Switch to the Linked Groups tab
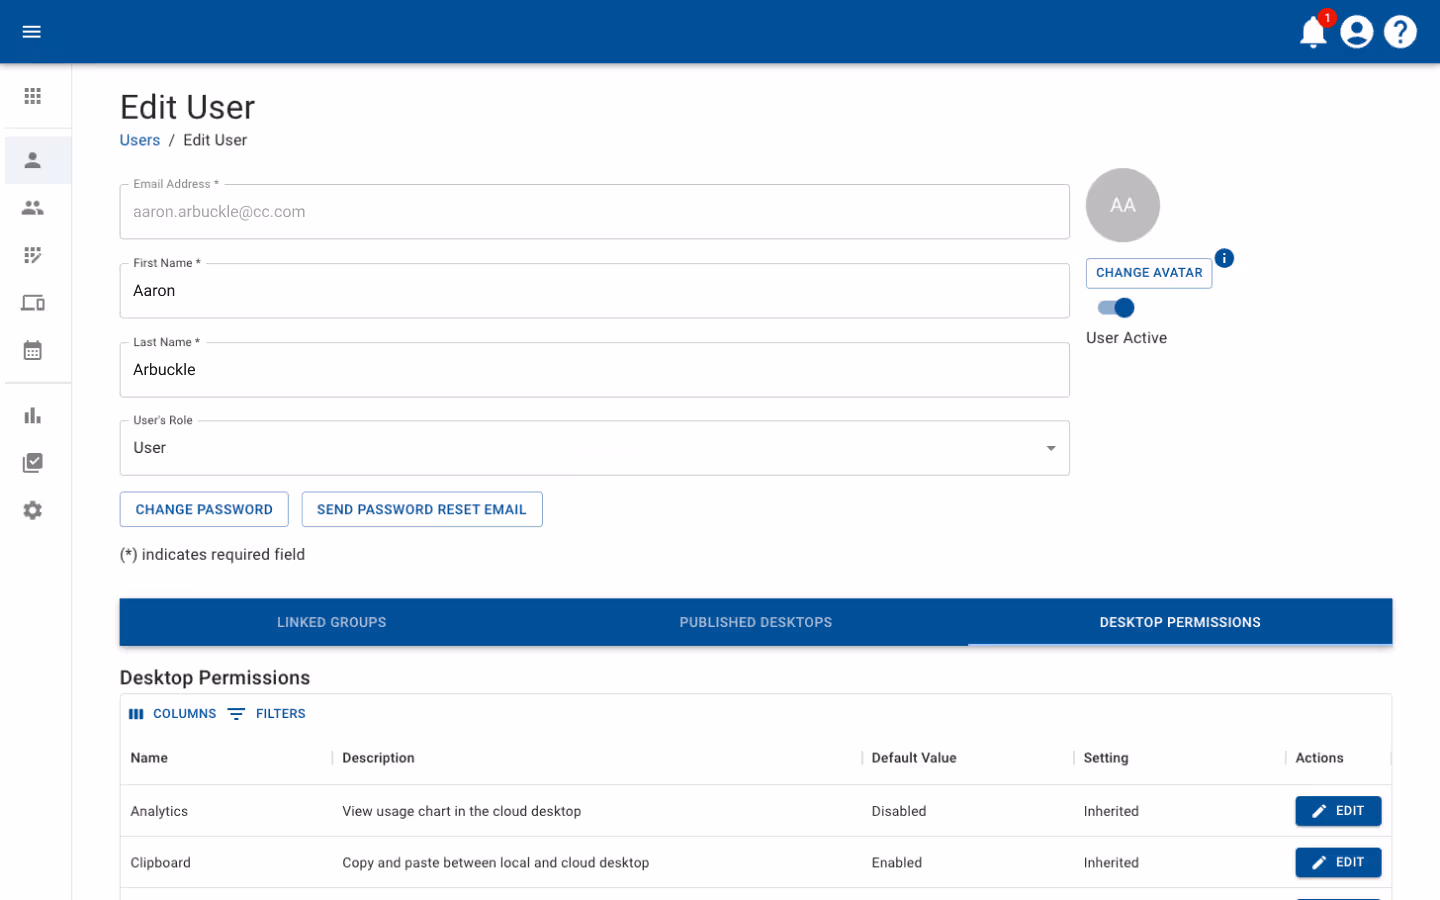Screen dimensions: 1440x900 tap(331, 621)
